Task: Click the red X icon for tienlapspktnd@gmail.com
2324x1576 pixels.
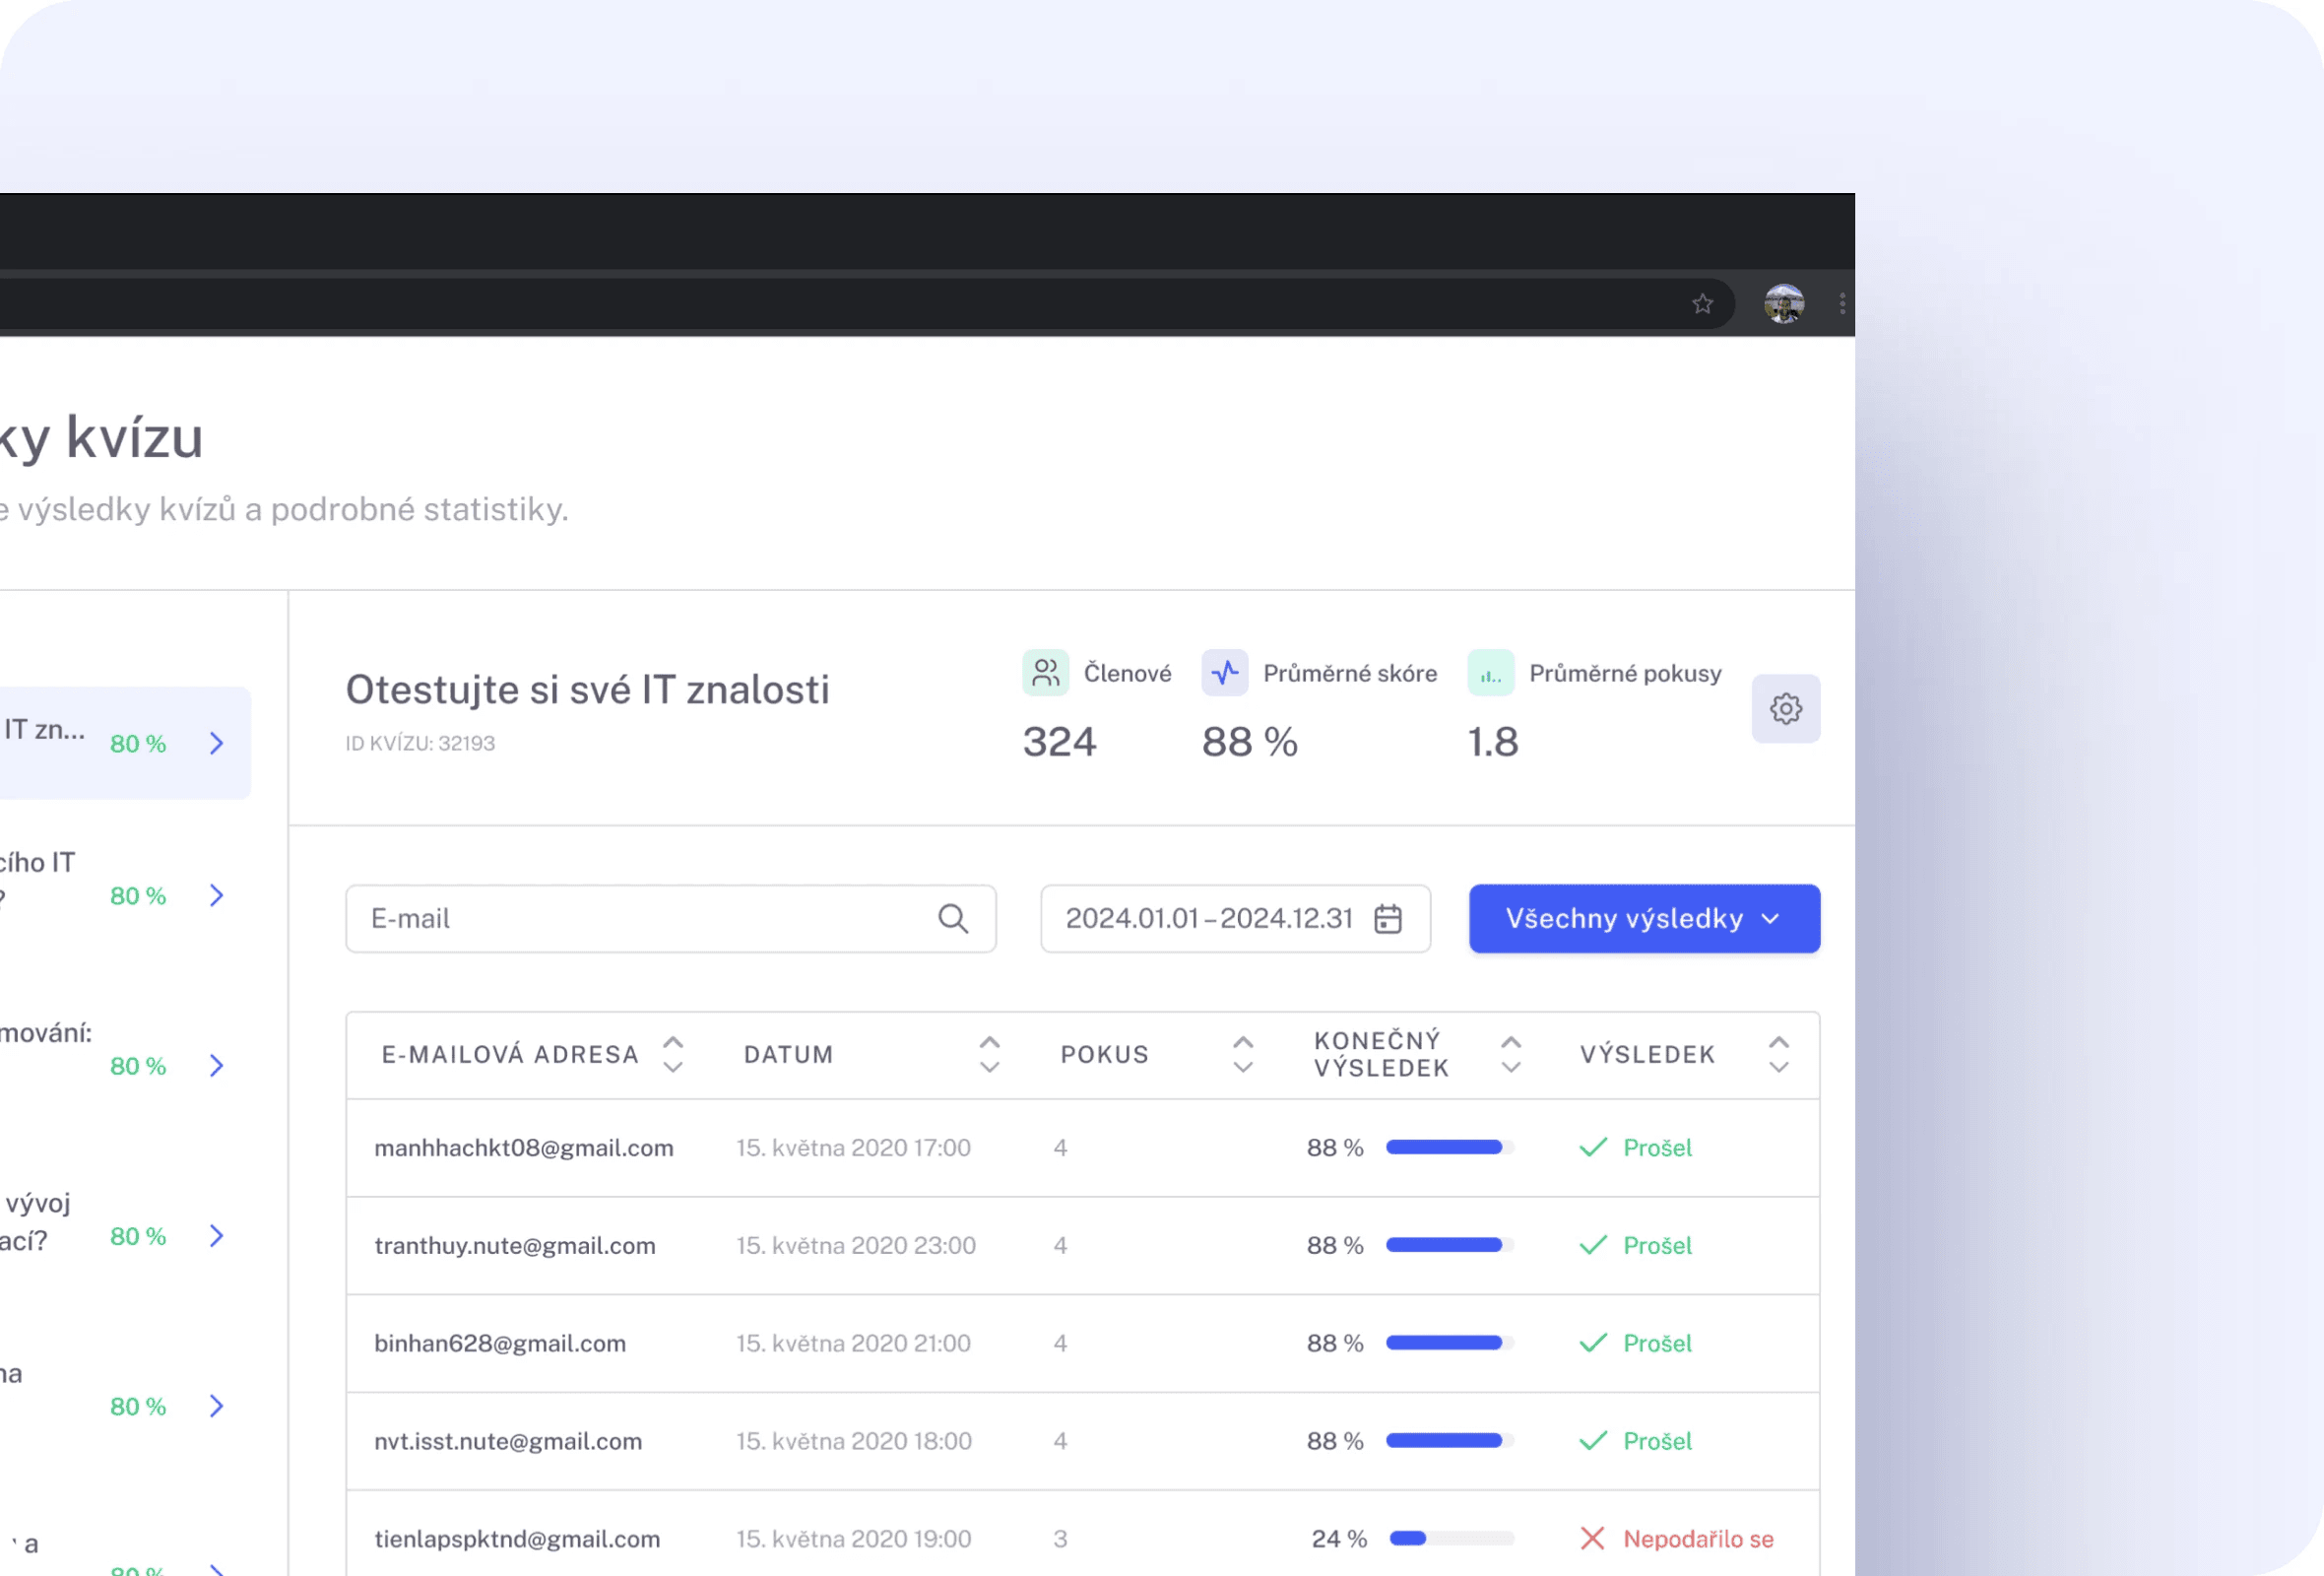Action: [x=1593, y=1538]
